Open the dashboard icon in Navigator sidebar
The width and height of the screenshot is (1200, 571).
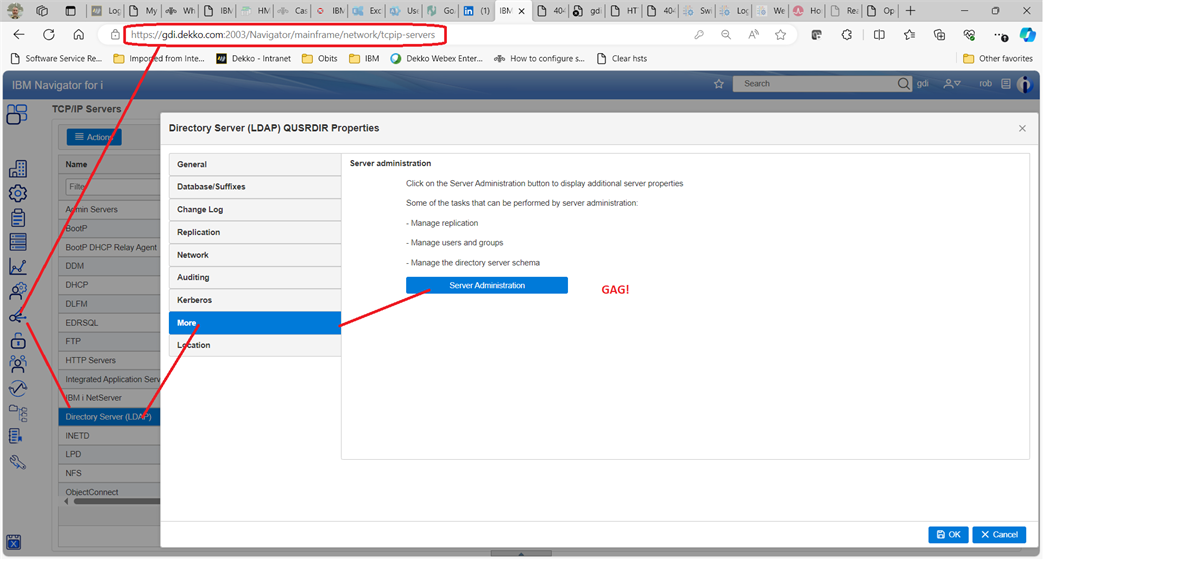pos(17,115)
